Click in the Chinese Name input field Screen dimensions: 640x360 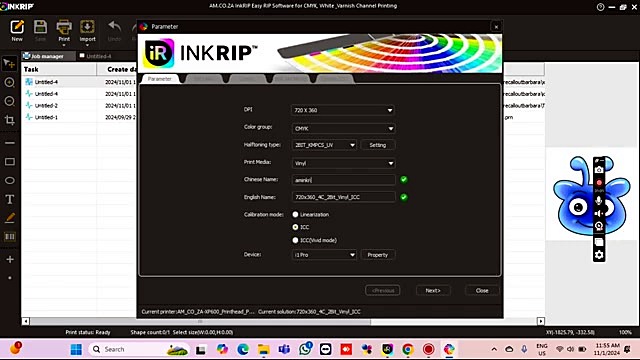point(343,180)
